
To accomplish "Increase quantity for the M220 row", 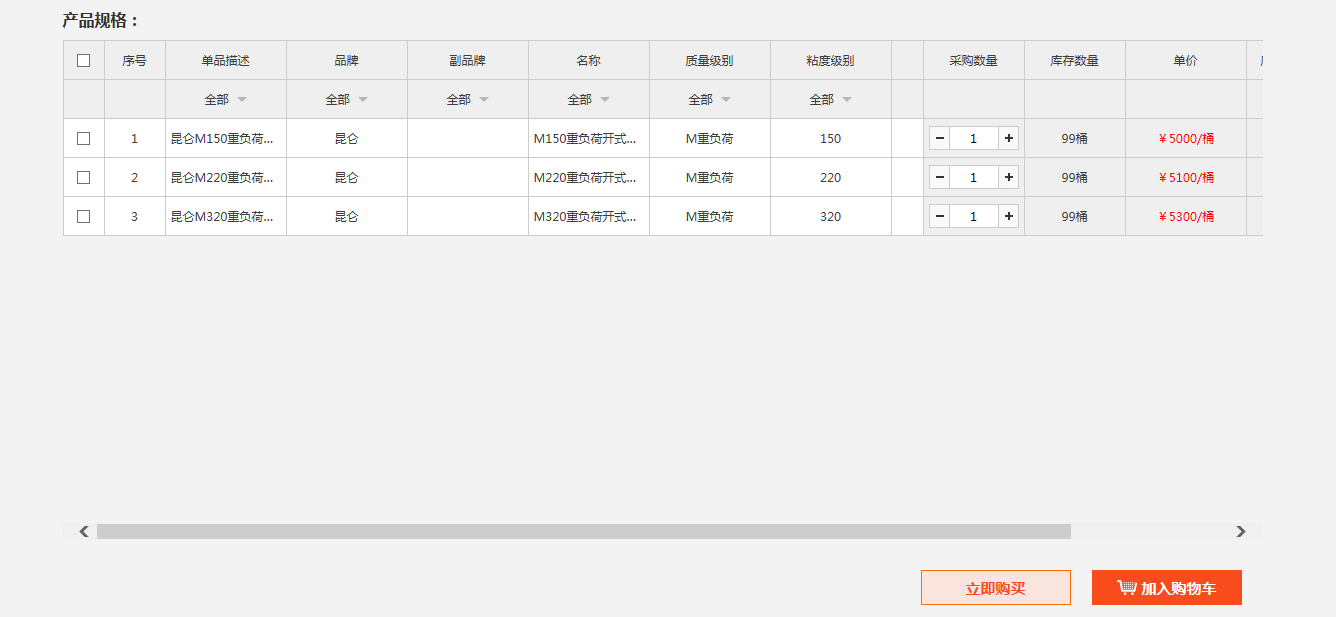I will point(1009,177).
